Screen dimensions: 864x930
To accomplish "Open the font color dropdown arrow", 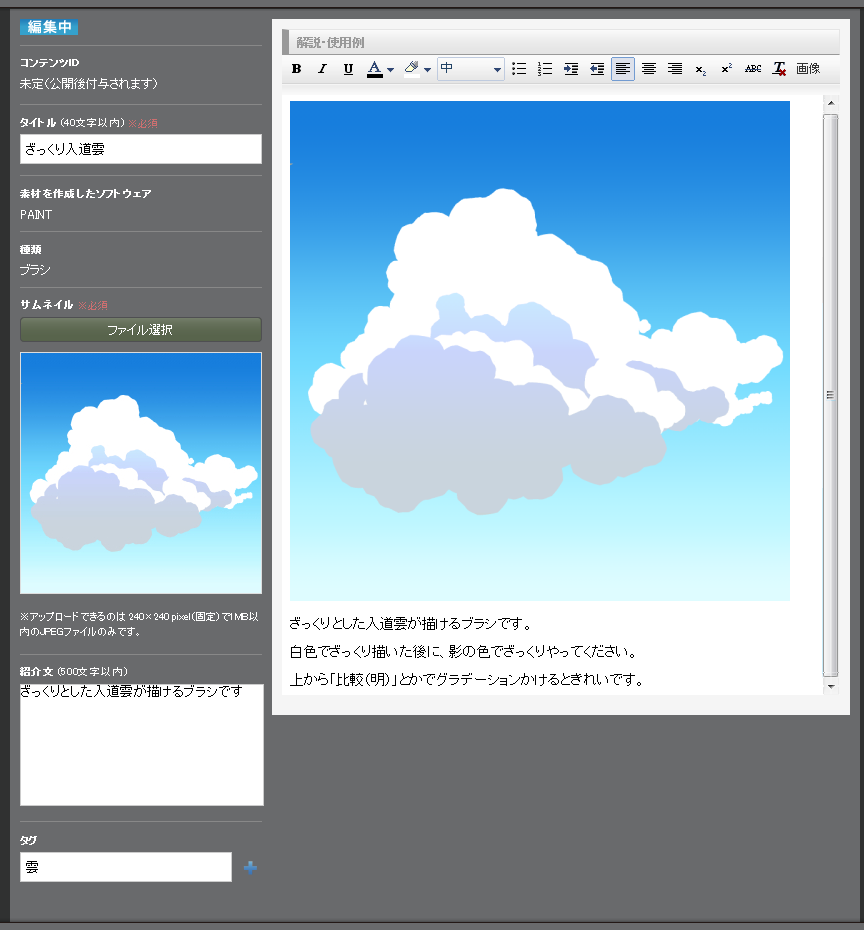I will coord(389,69).
